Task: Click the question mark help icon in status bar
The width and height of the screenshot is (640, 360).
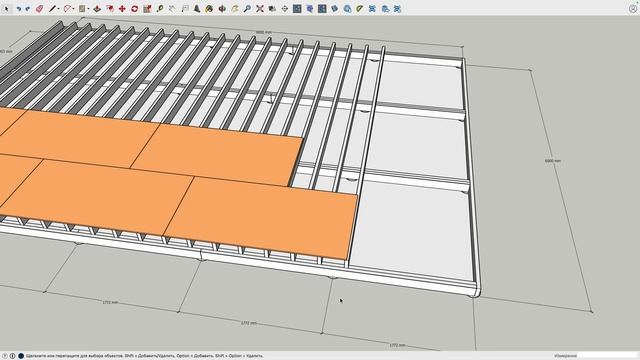Action: pos(5,356)
